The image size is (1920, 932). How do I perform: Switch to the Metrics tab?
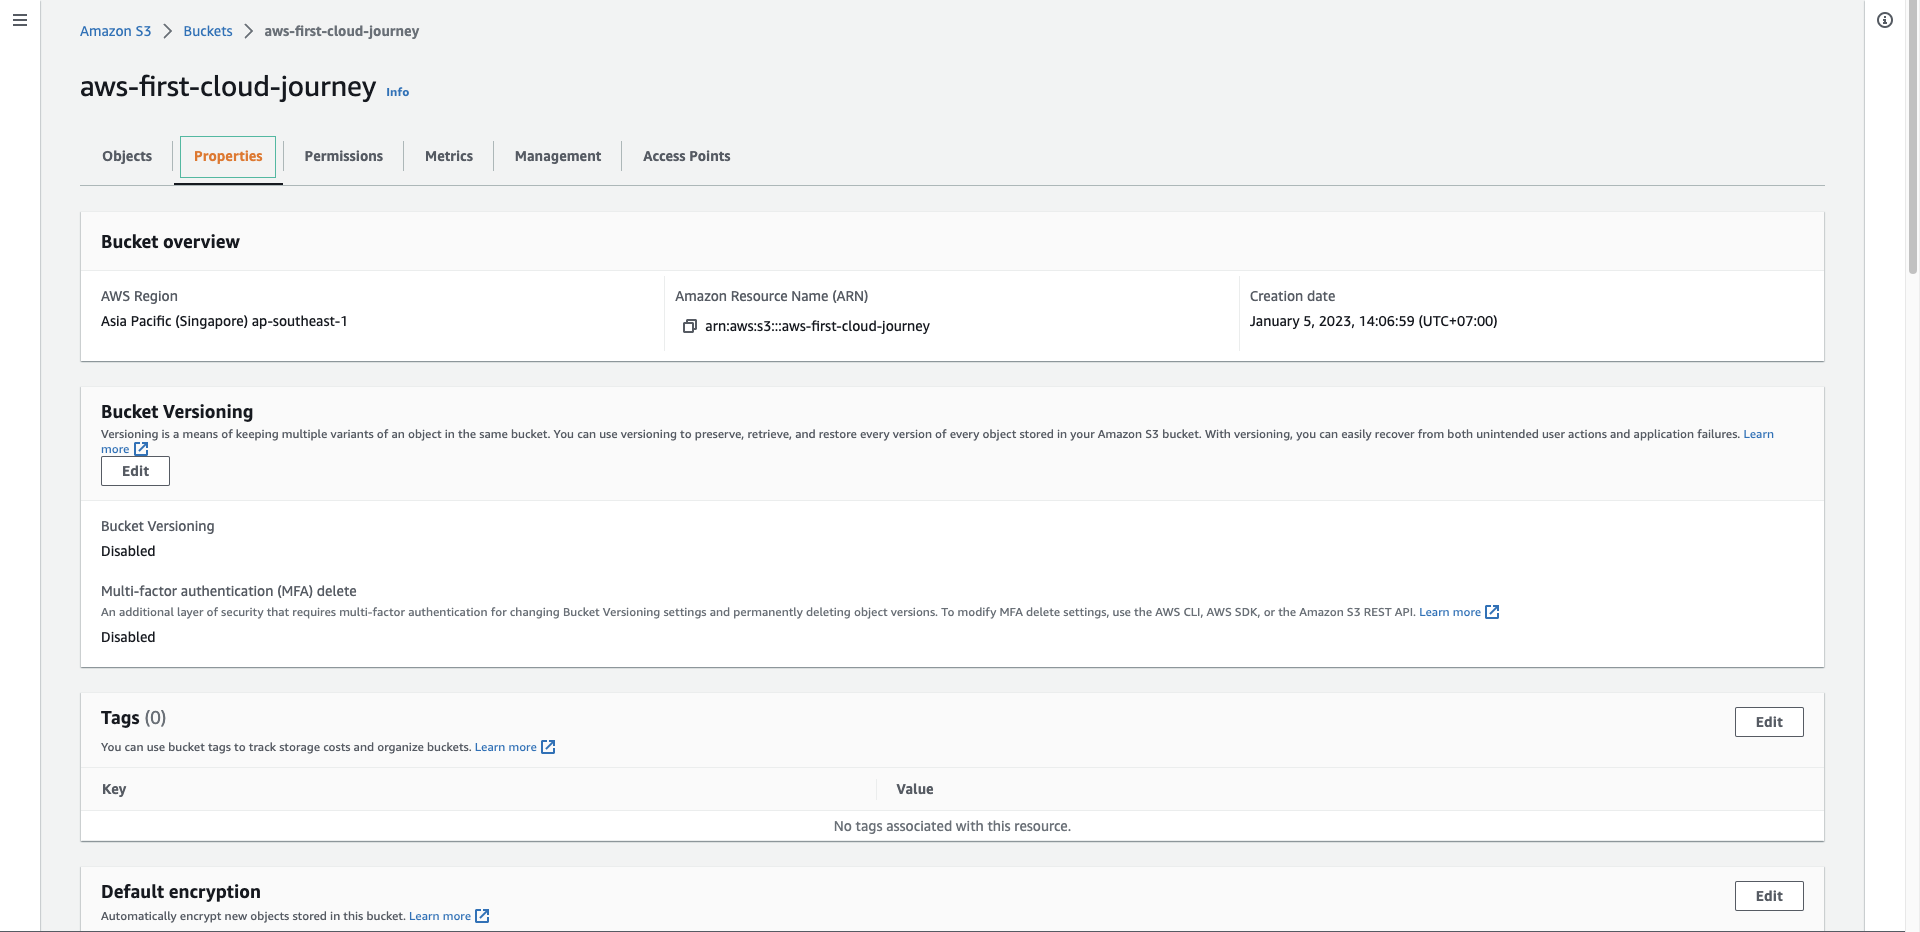pyautogui.click(x=449, y=156)
